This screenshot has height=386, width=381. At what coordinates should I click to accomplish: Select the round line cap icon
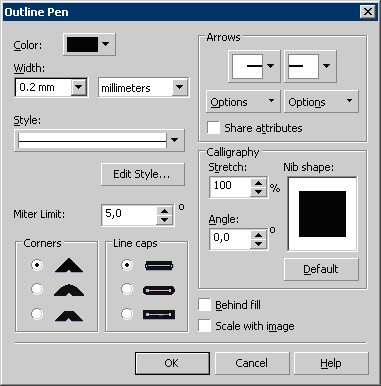(159, 290)
